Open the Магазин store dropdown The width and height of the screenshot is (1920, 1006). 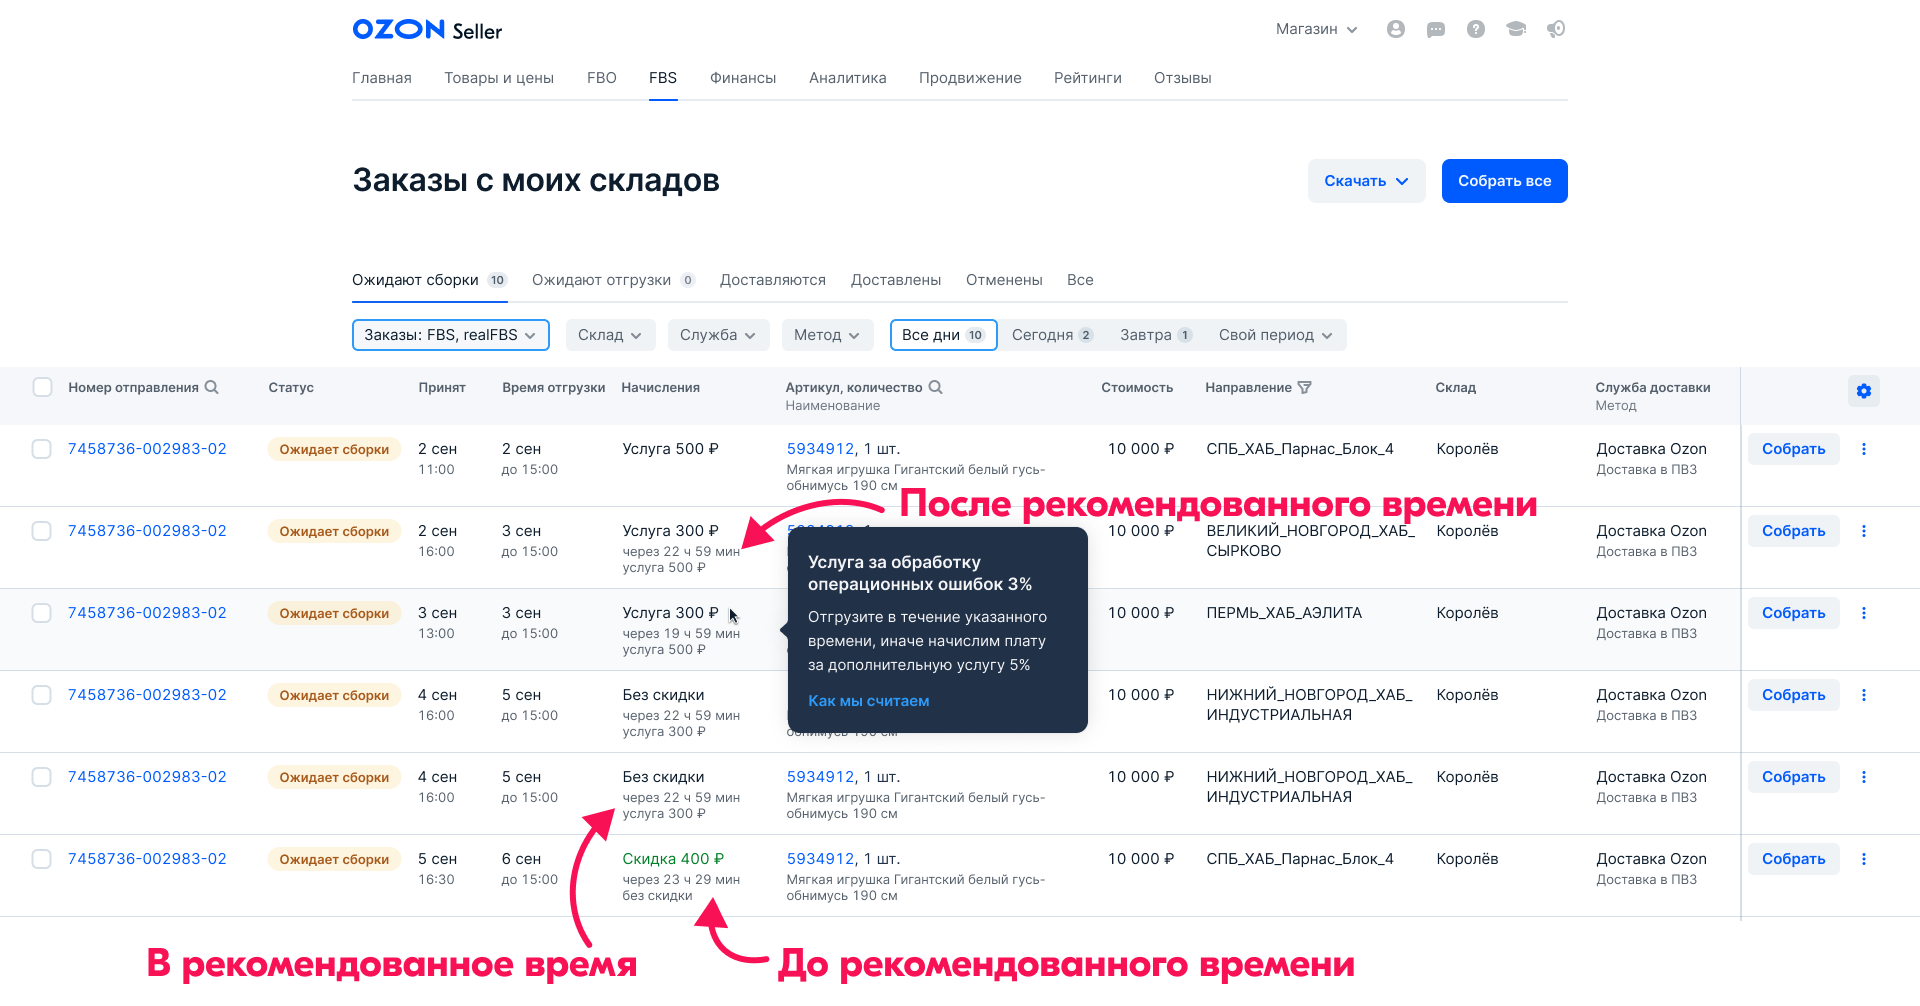1316,29
